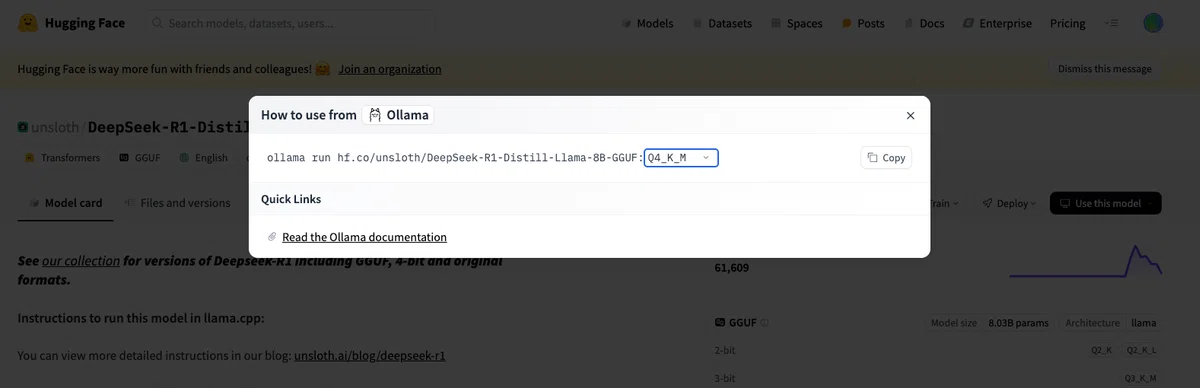
Task: Copy the ollama run command
Action: coord(886,158)
